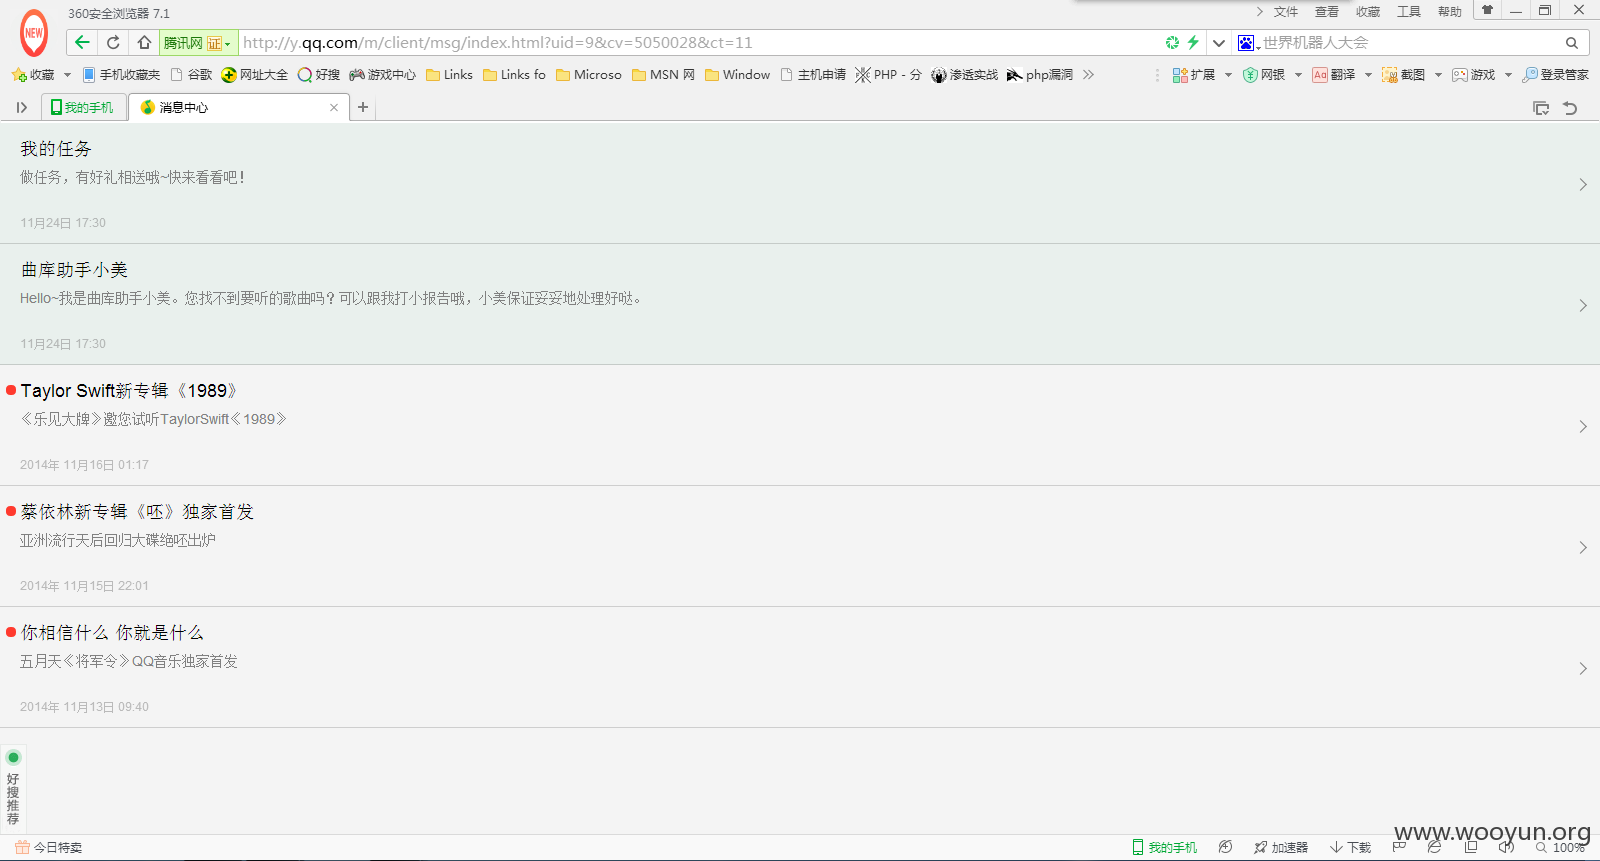Open 手机收藏夹 bookmark
Image resolution: width=1600 pixels, height=861 pixels.
click(x=121, y=75)
